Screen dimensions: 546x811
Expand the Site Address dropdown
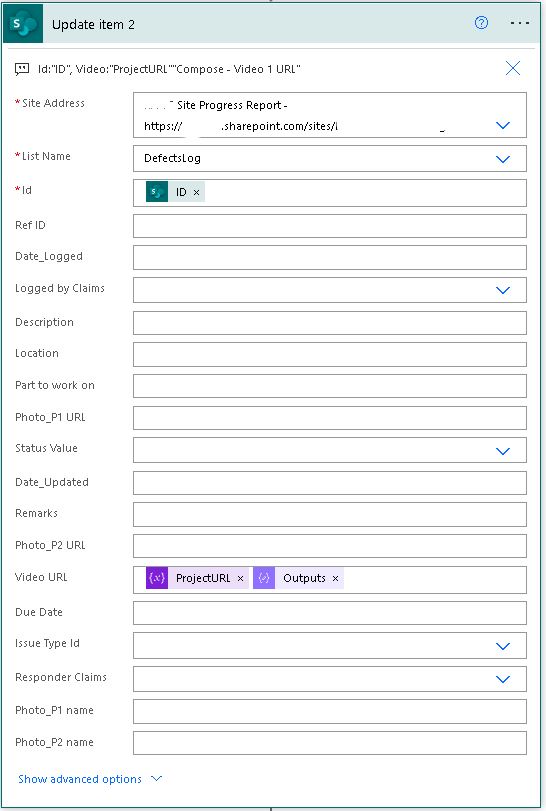[x=503, y=125]
